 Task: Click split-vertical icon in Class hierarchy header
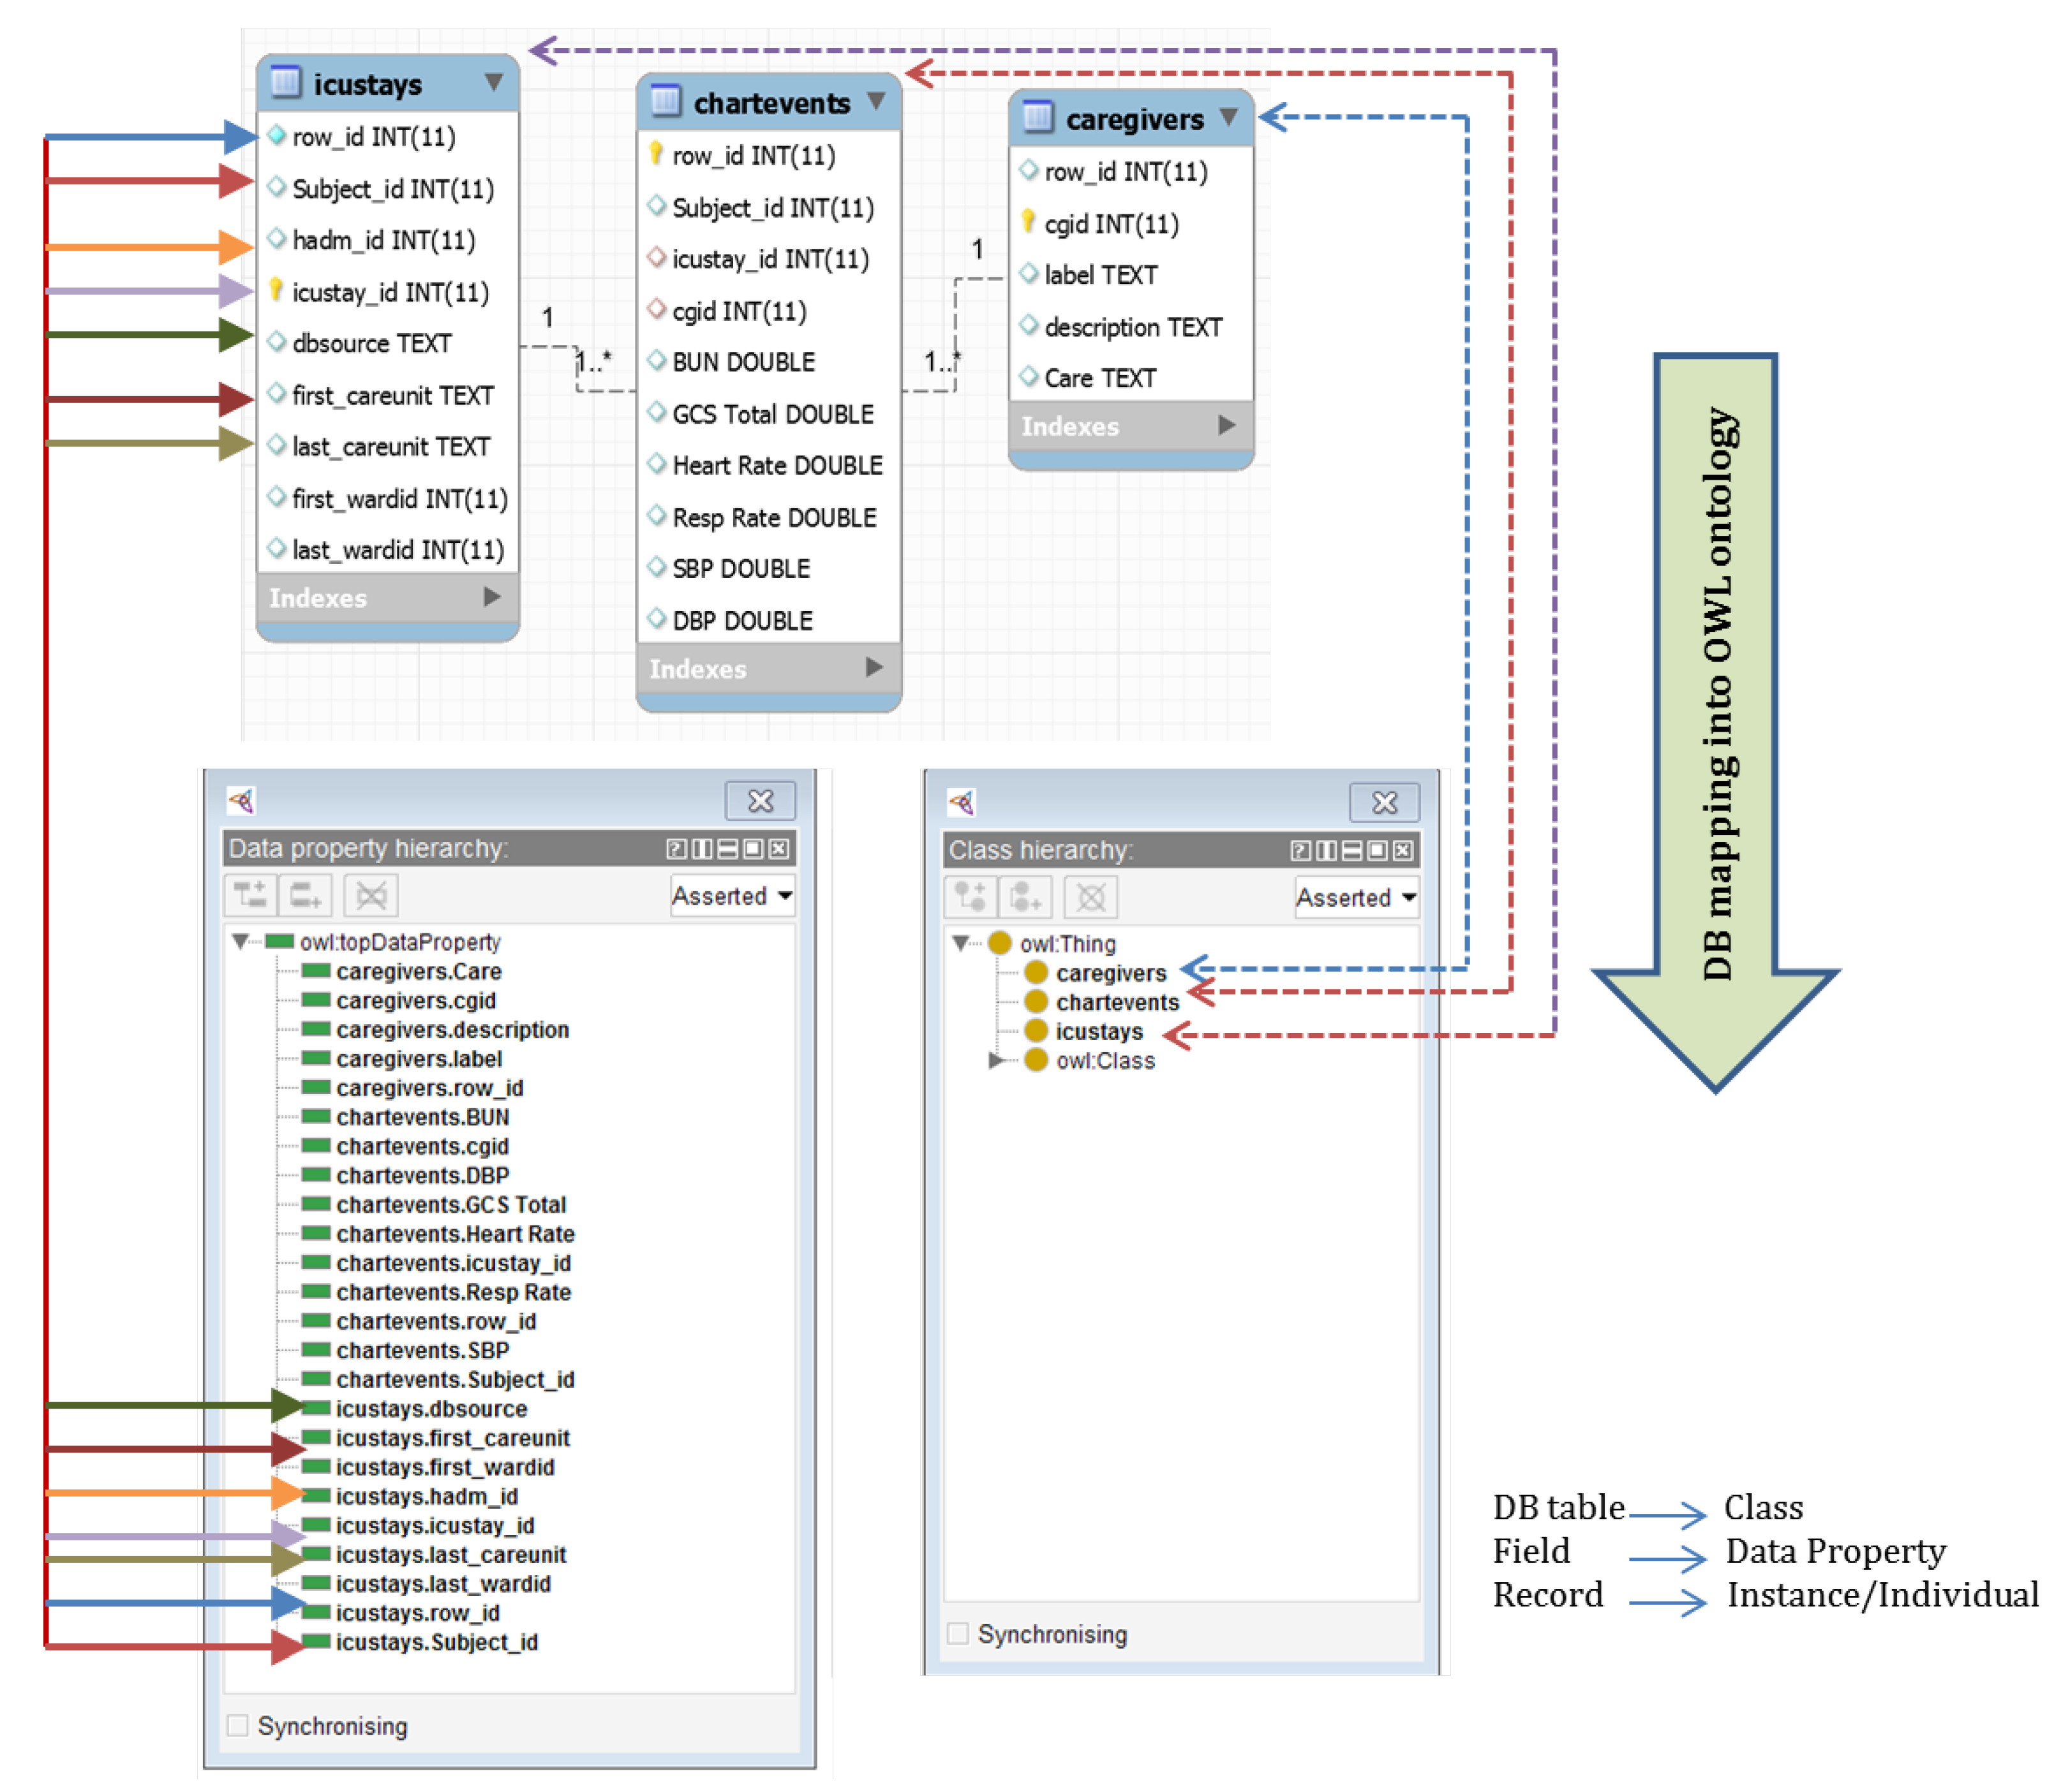1327,851
